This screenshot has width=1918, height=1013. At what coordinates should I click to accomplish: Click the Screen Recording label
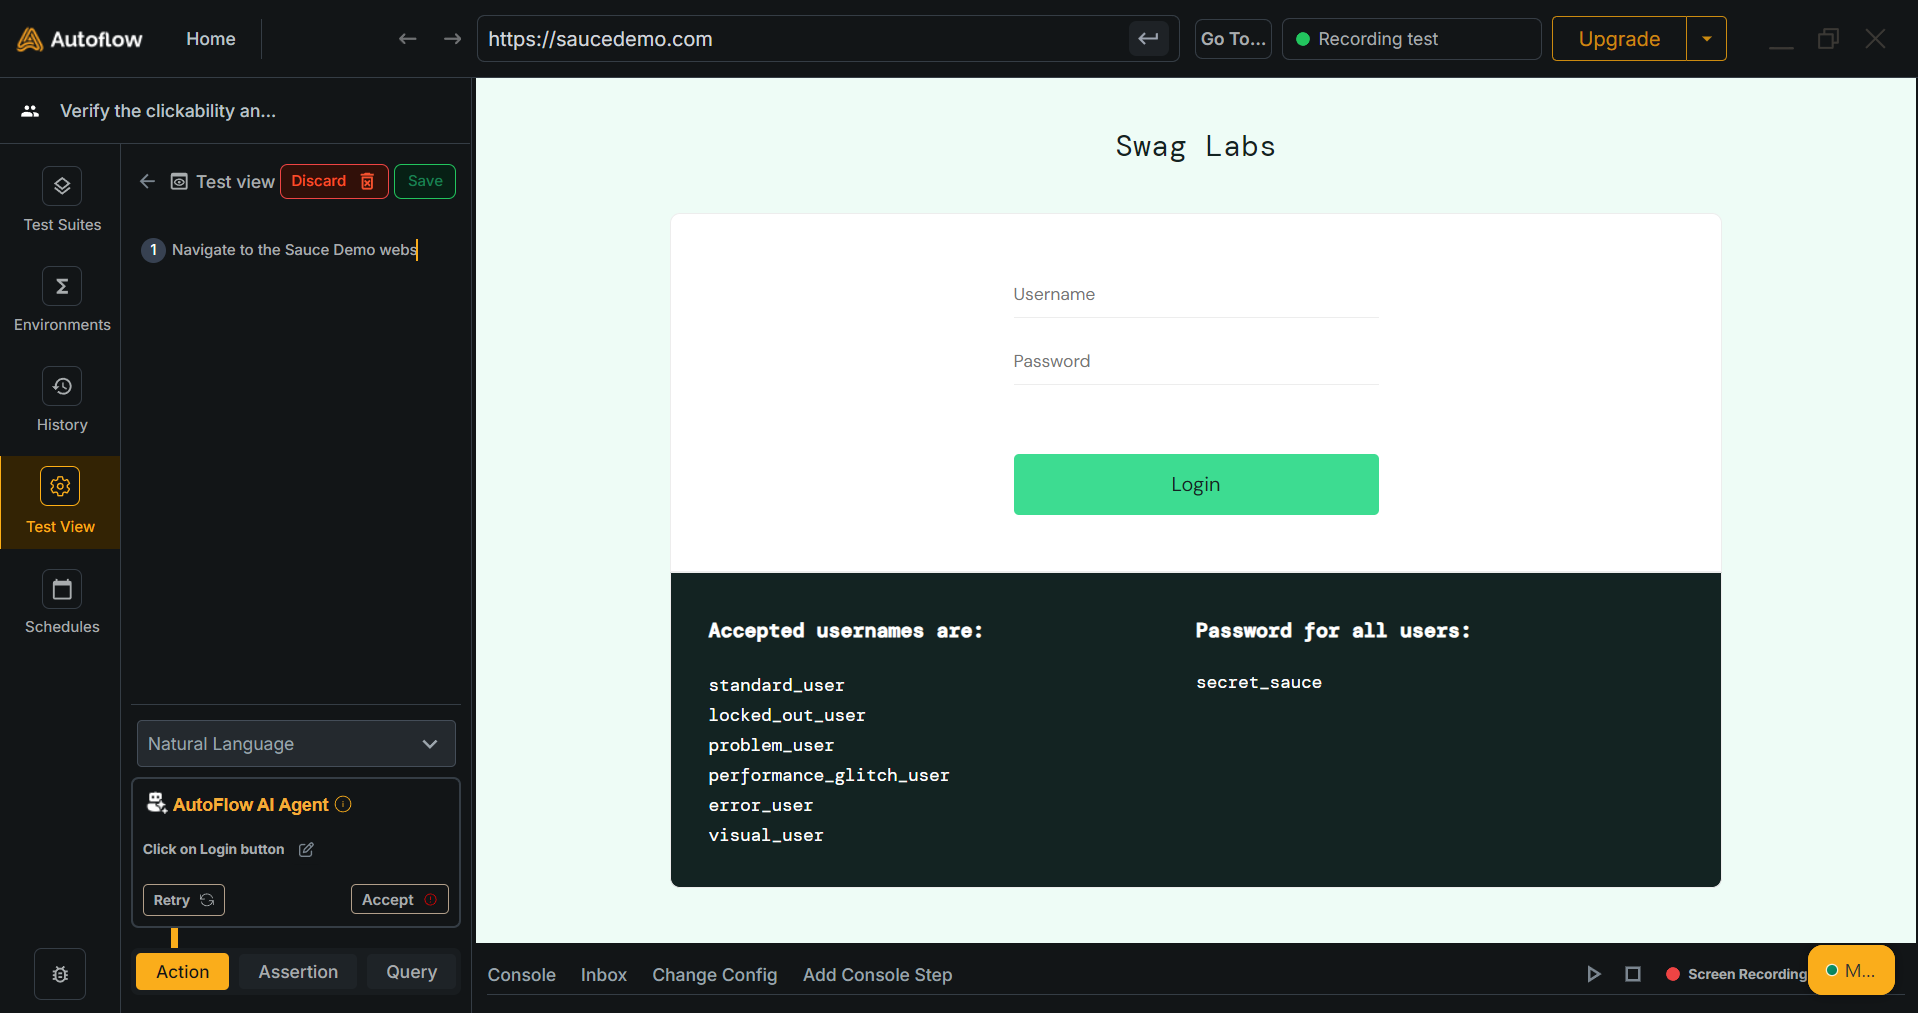[x=1748, y=974]
